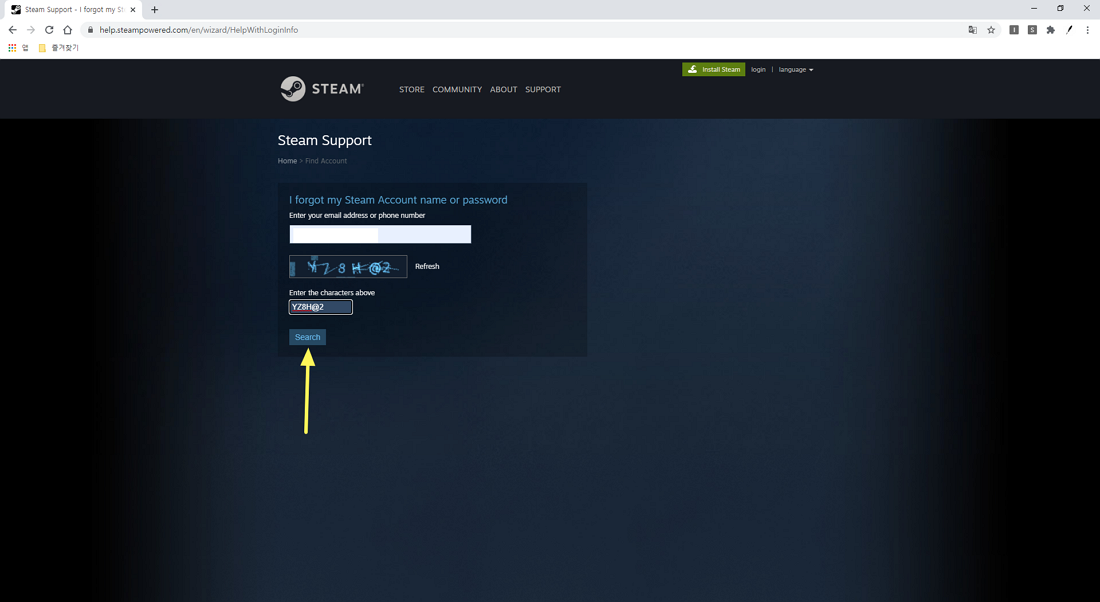Close the Steam Support tab

(x=133, y=10)
